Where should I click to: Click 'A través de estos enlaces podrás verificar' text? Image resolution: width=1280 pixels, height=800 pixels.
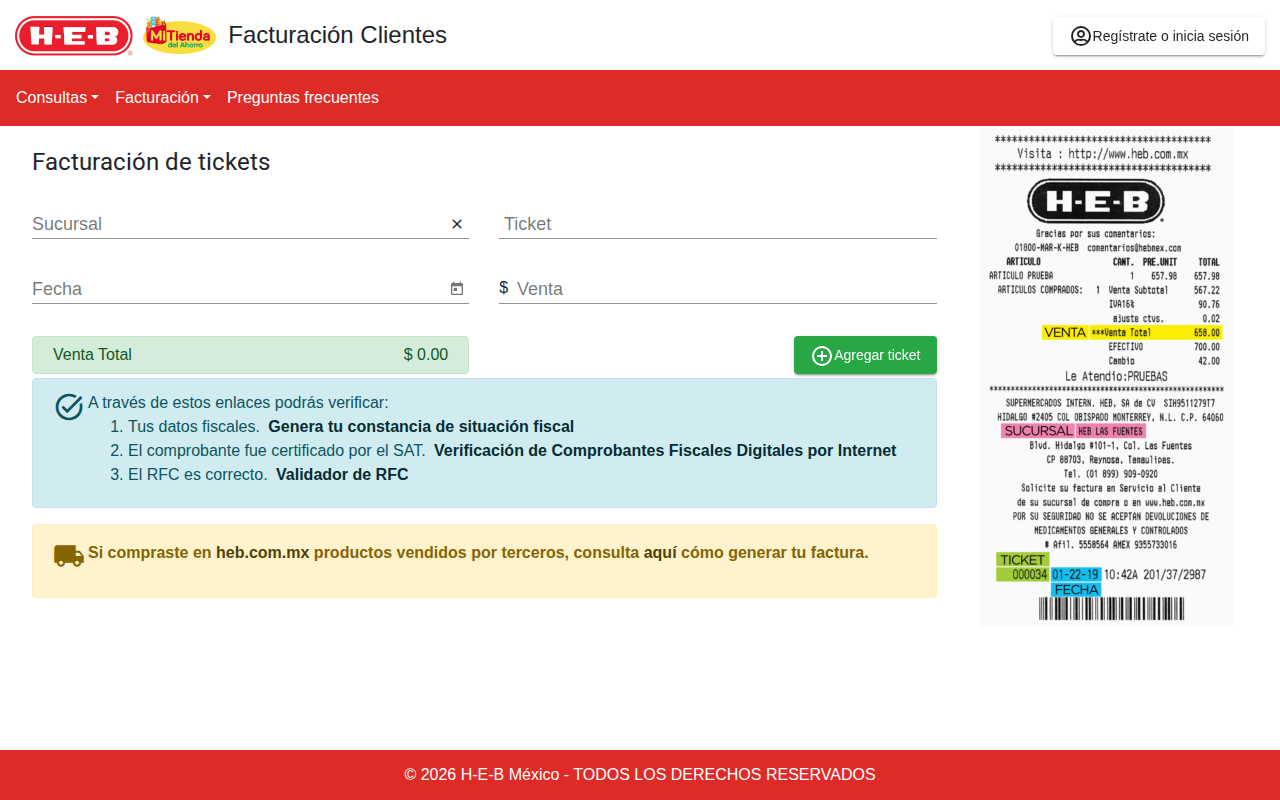(x=238, y=403)
